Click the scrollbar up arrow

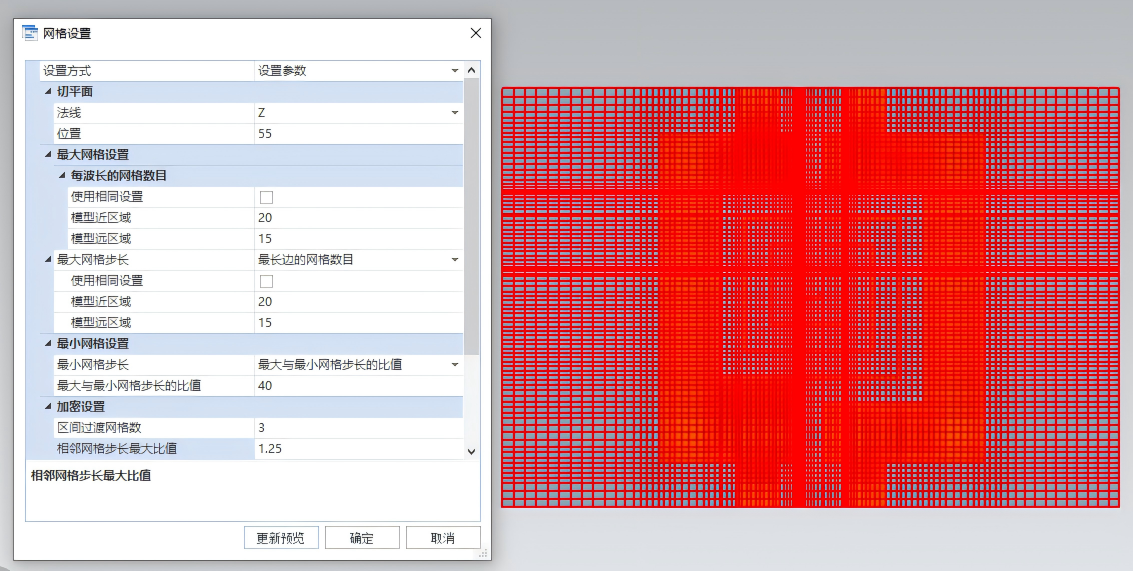click(x=471, y=70)
